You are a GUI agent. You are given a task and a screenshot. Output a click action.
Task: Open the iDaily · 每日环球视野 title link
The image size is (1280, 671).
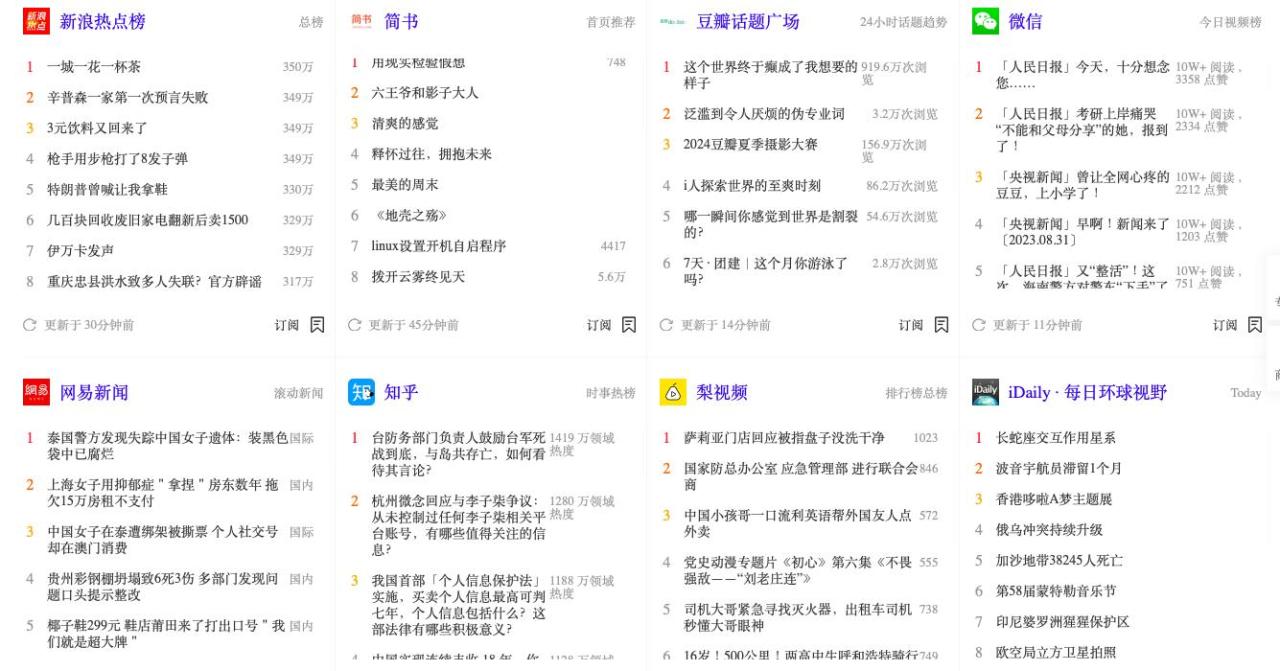[x=1087, y=393]
